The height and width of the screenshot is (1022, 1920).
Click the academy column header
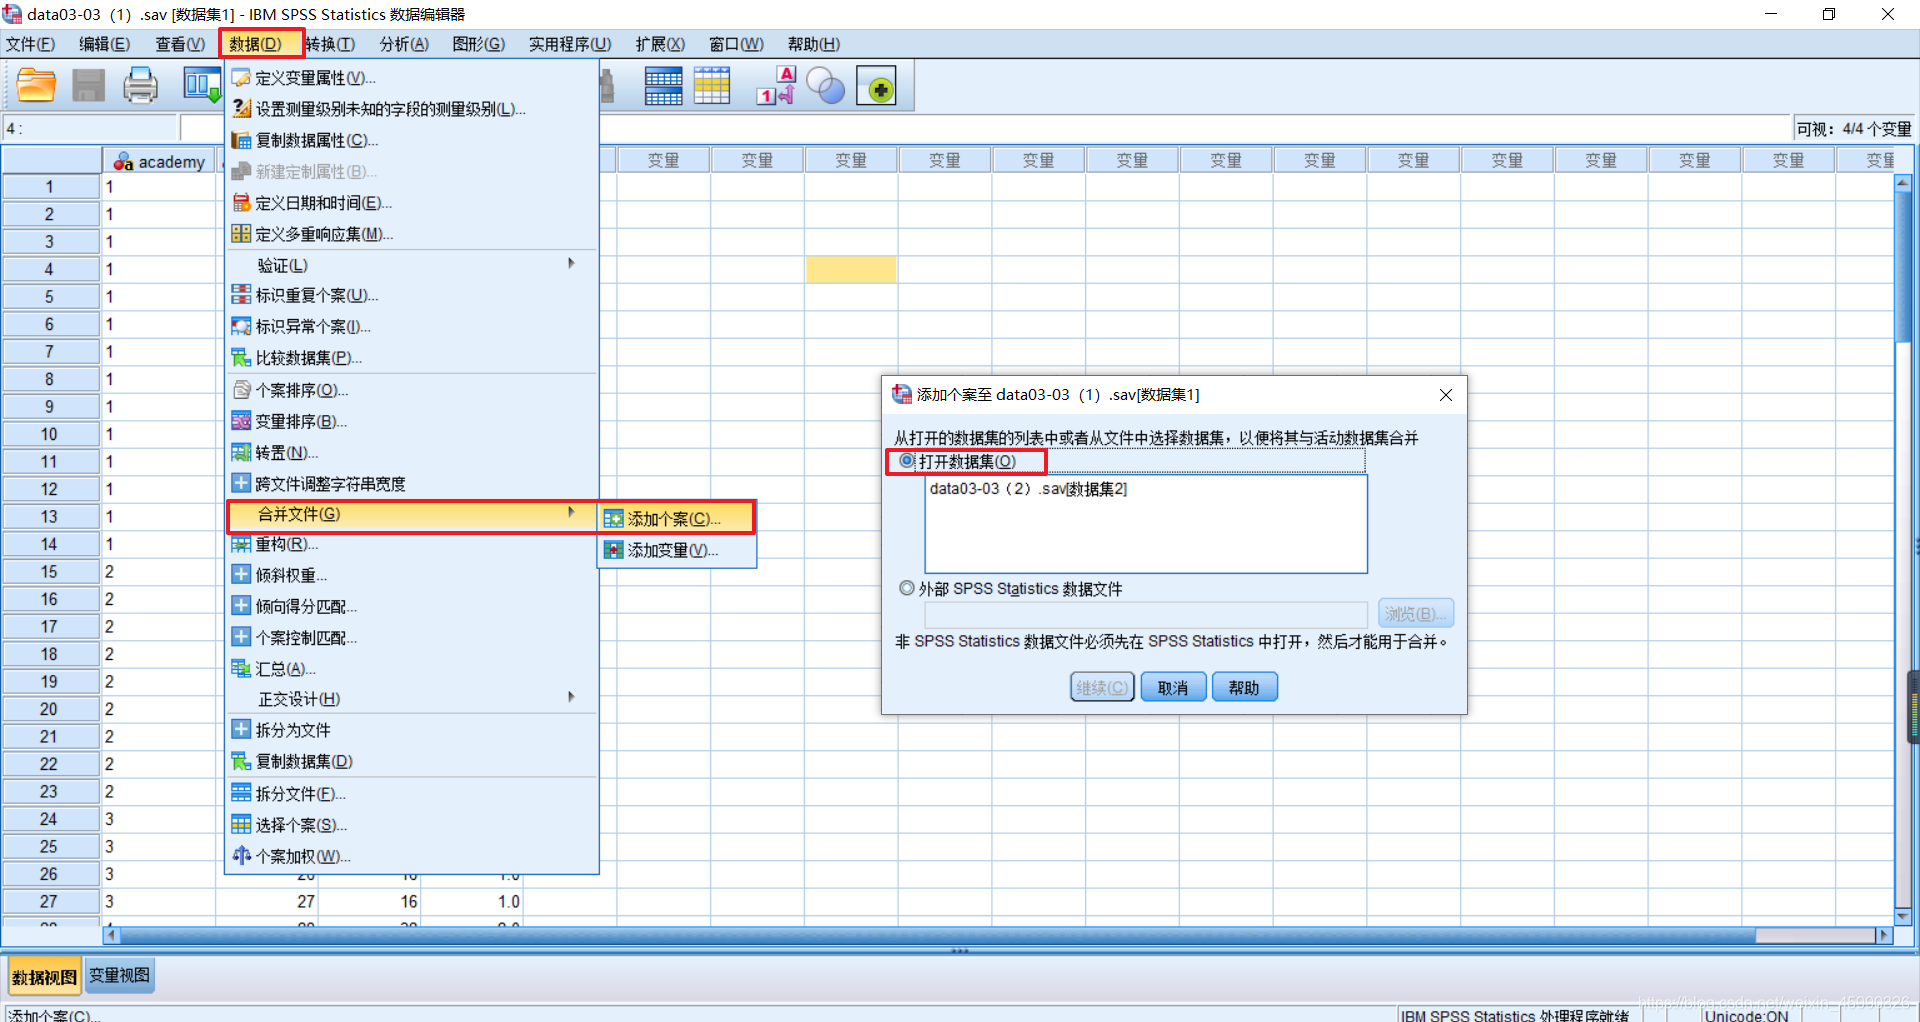[x=160, y=161]
